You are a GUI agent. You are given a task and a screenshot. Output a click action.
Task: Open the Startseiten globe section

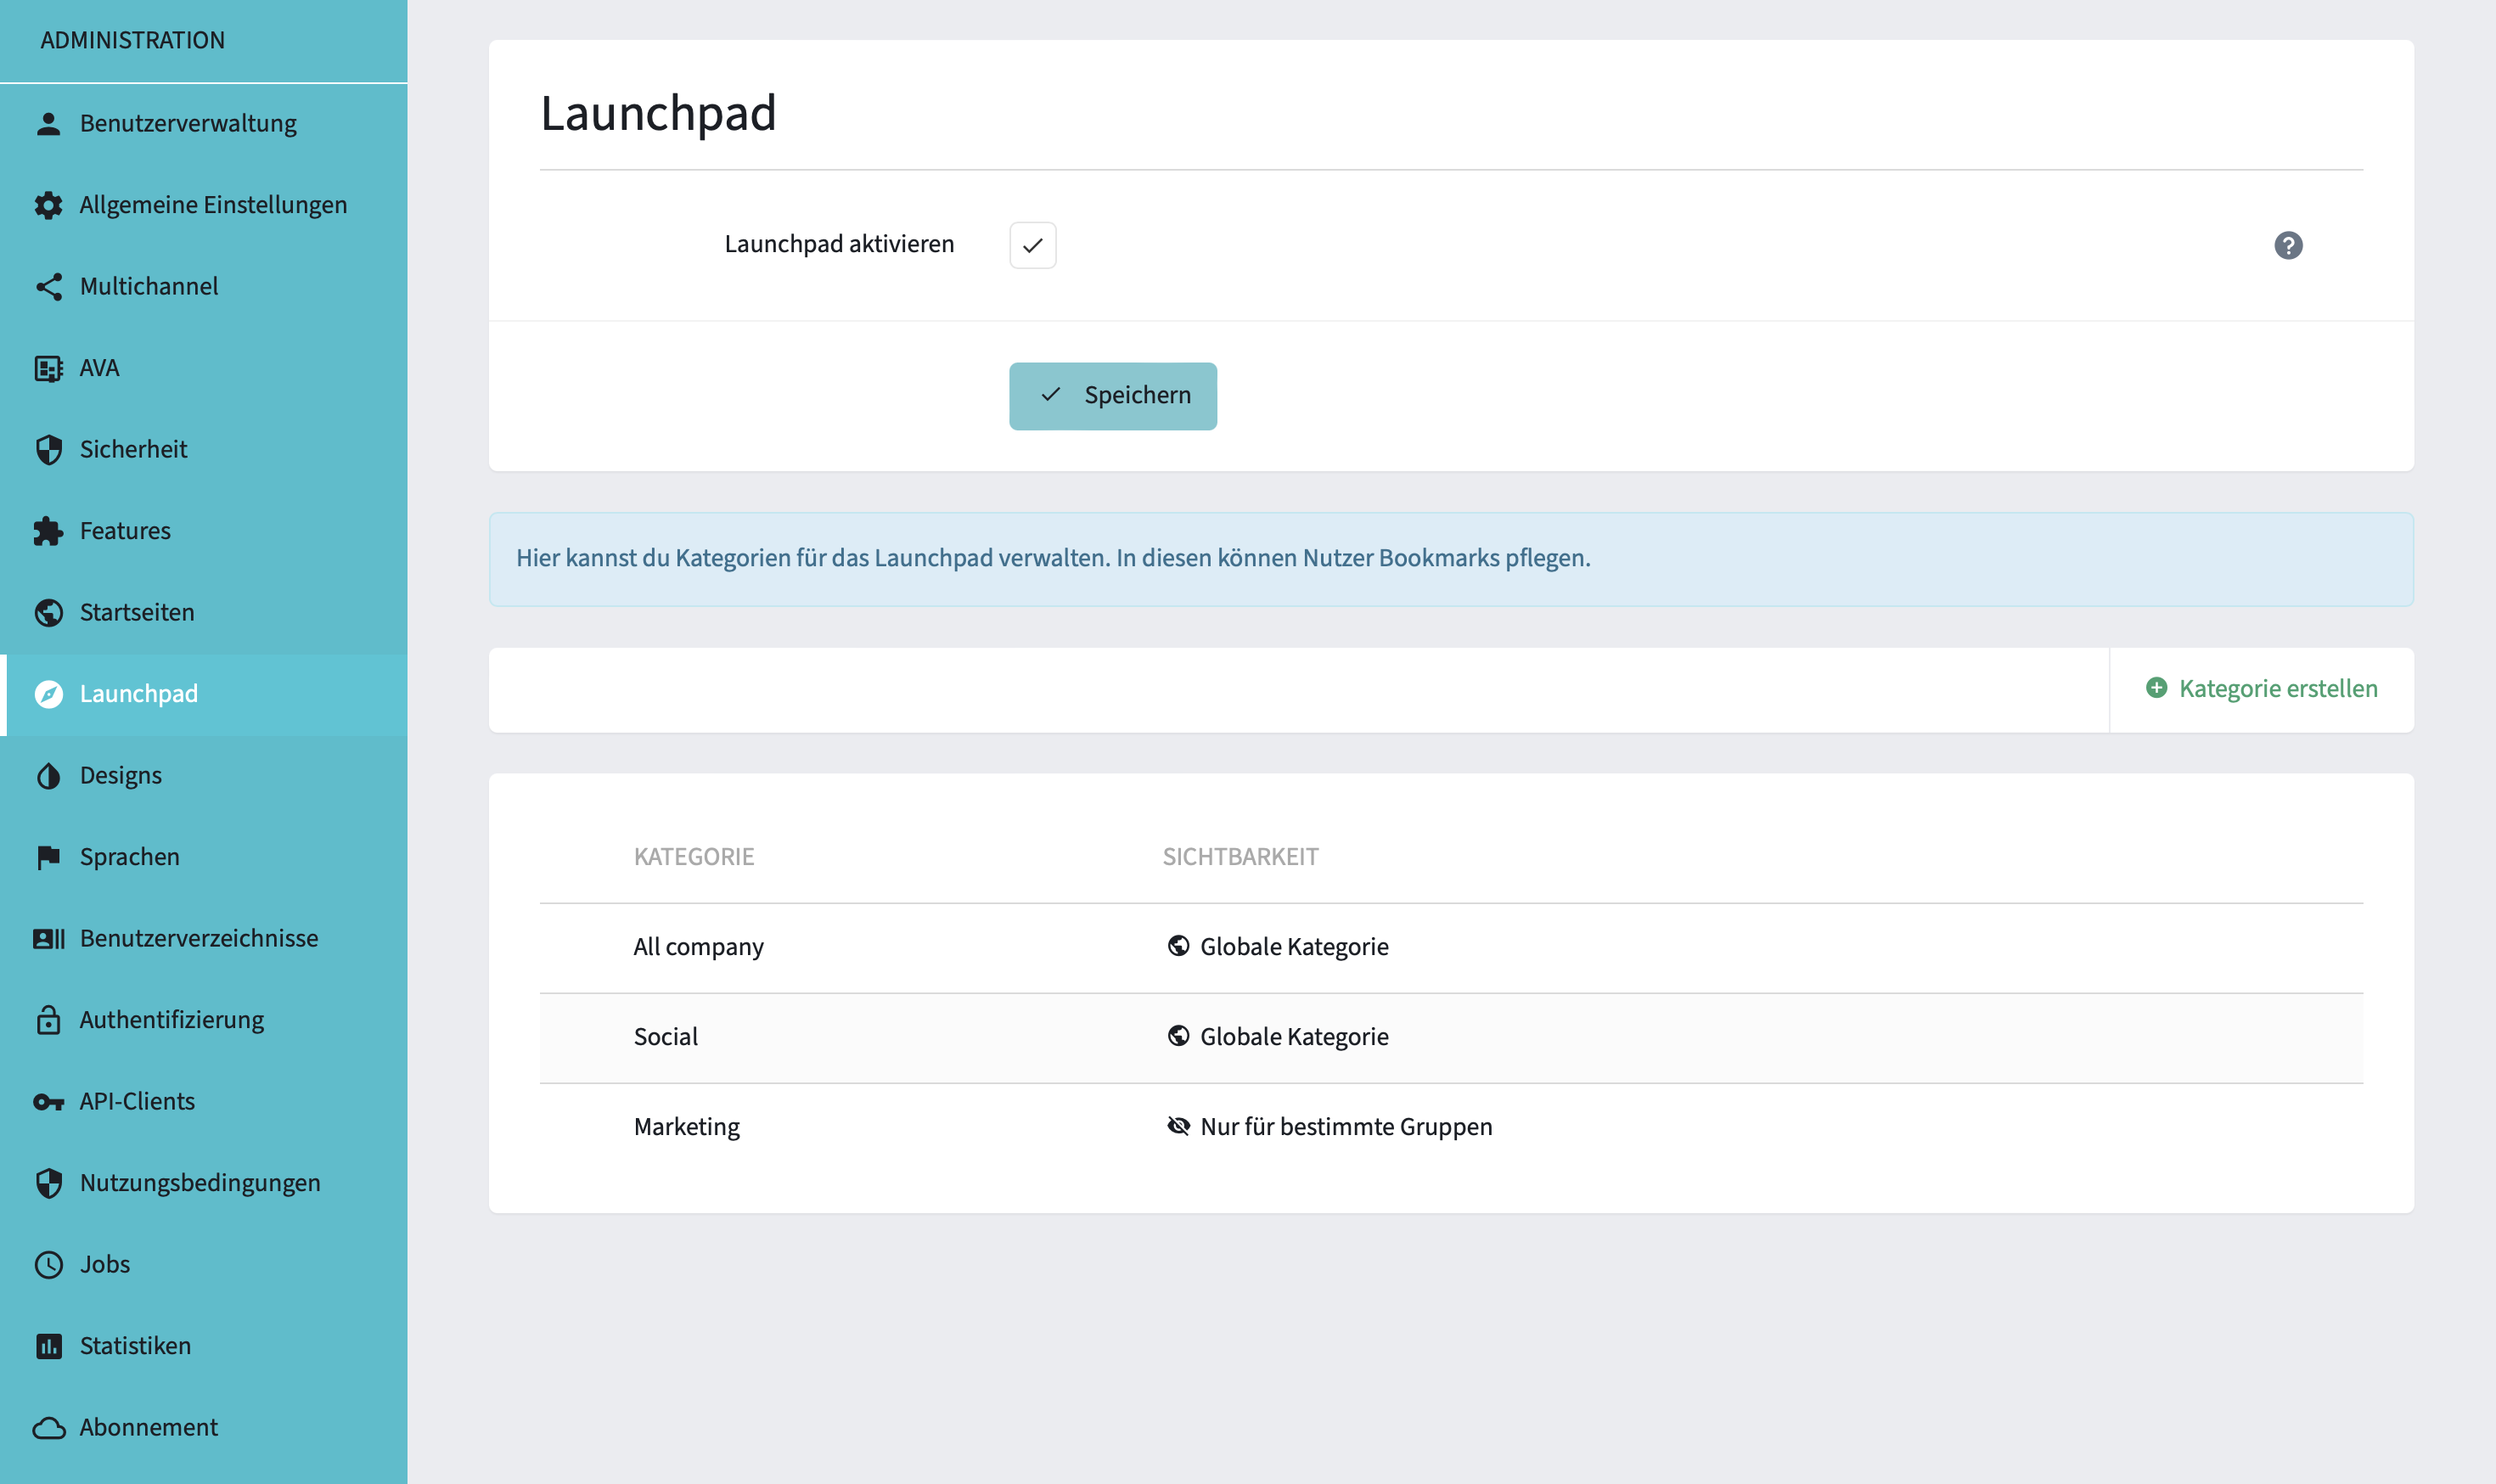[x=137, y=612]
